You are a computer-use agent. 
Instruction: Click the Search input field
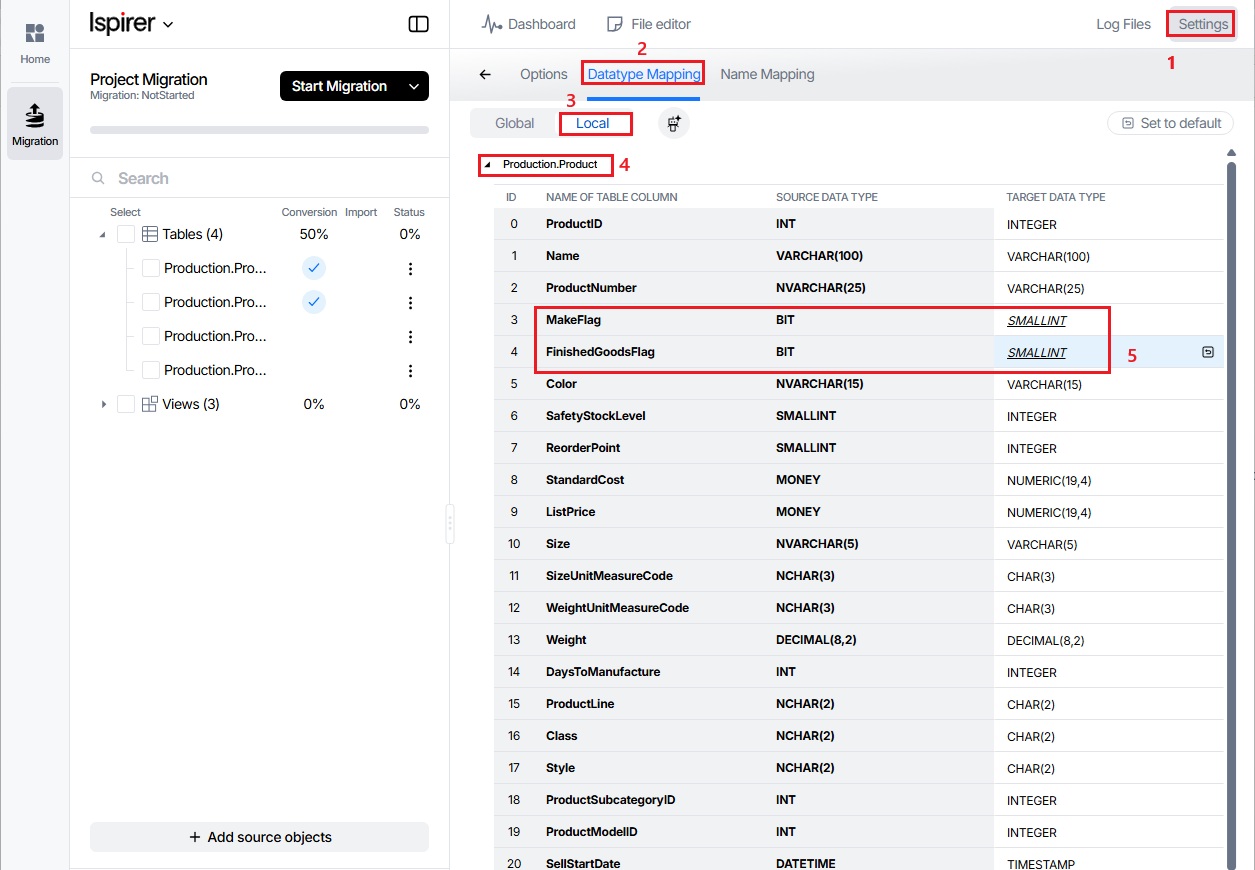point(260,178)
